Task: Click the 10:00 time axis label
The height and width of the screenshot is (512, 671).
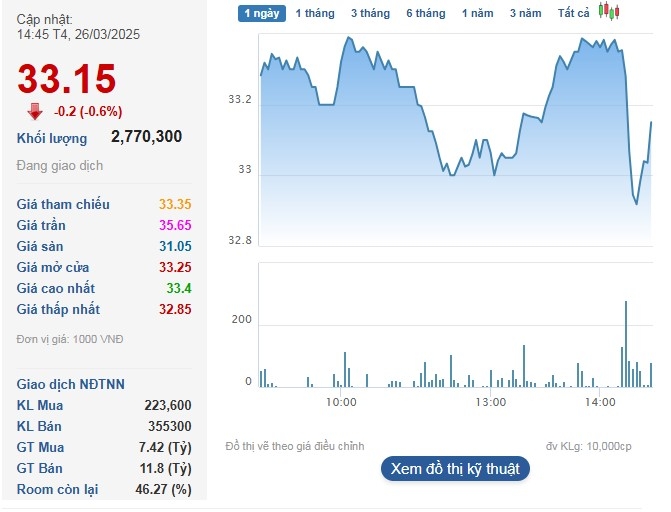Action: tap(341, 402)
